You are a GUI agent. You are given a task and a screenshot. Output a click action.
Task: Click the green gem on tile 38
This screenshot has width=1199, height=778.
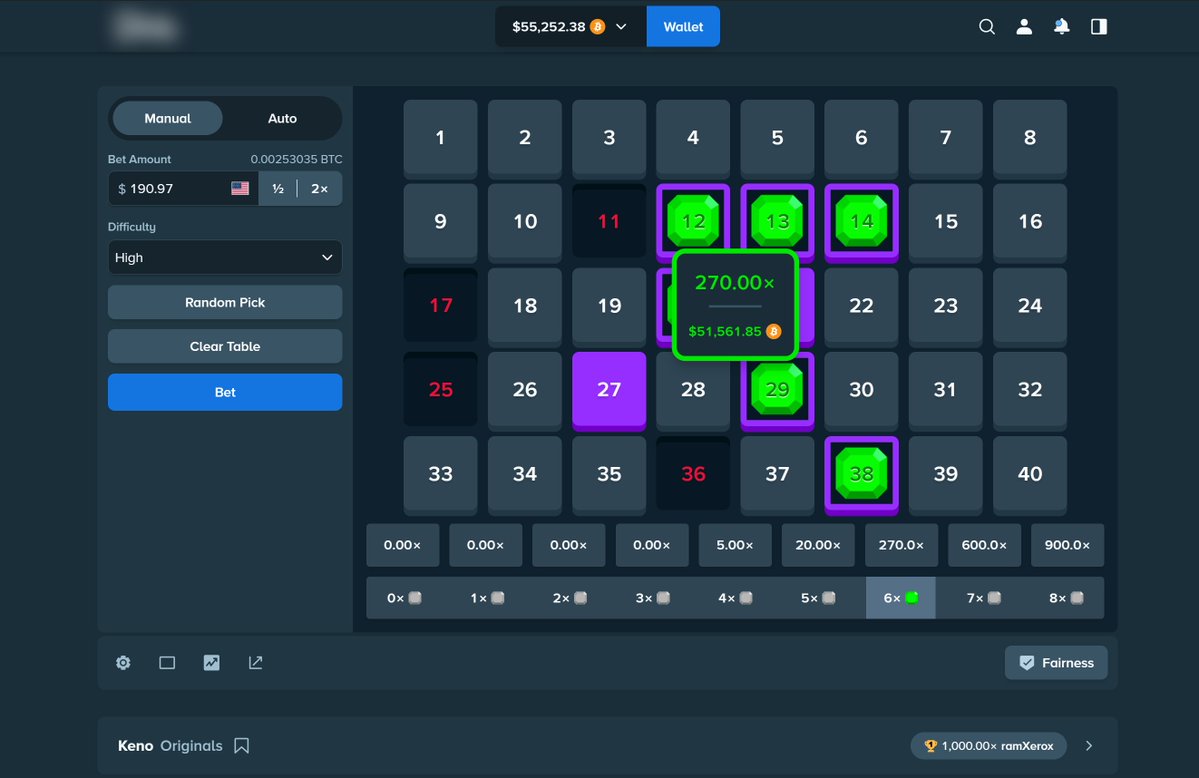click(x=861, y=474)
